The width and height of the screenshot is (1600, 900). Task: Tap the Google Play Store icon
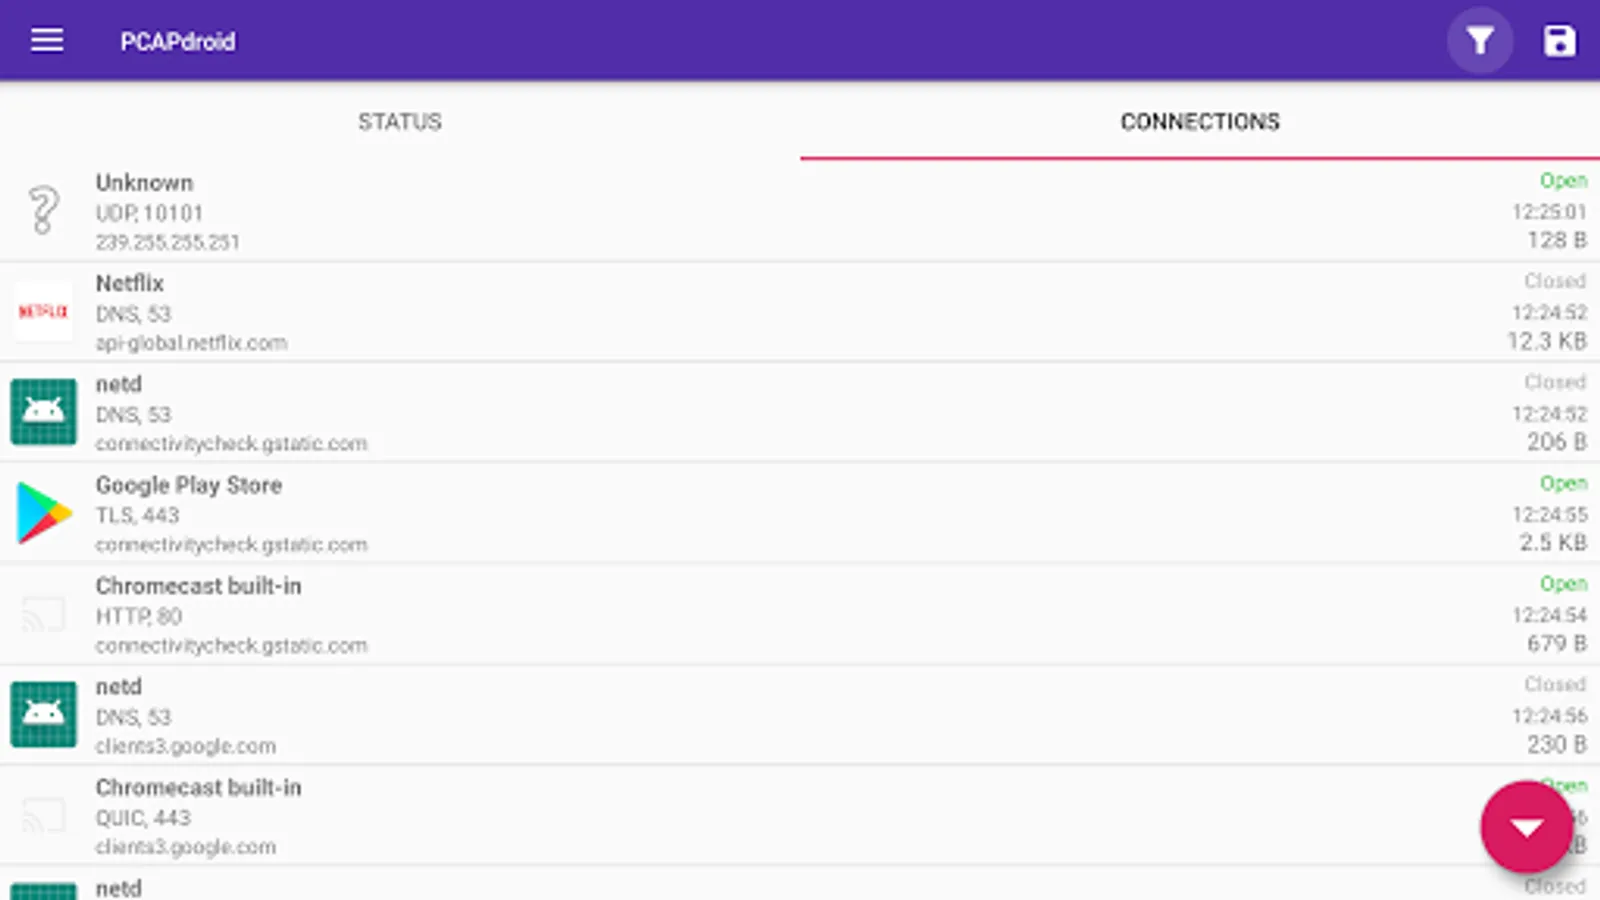[44, 513]
